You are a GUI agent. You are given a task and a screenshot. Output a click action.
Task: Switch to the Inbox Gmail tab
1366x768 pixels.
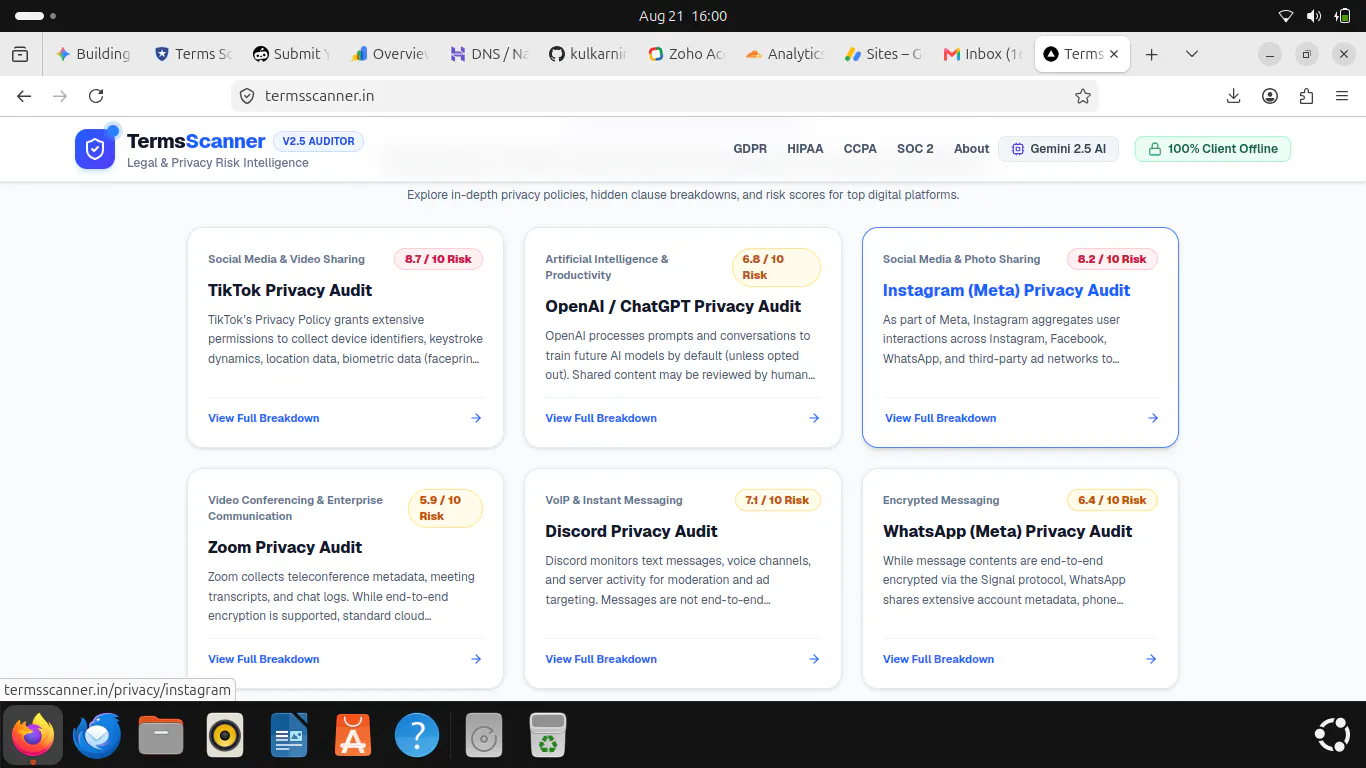pyautogui.click(x=982, y=54)
